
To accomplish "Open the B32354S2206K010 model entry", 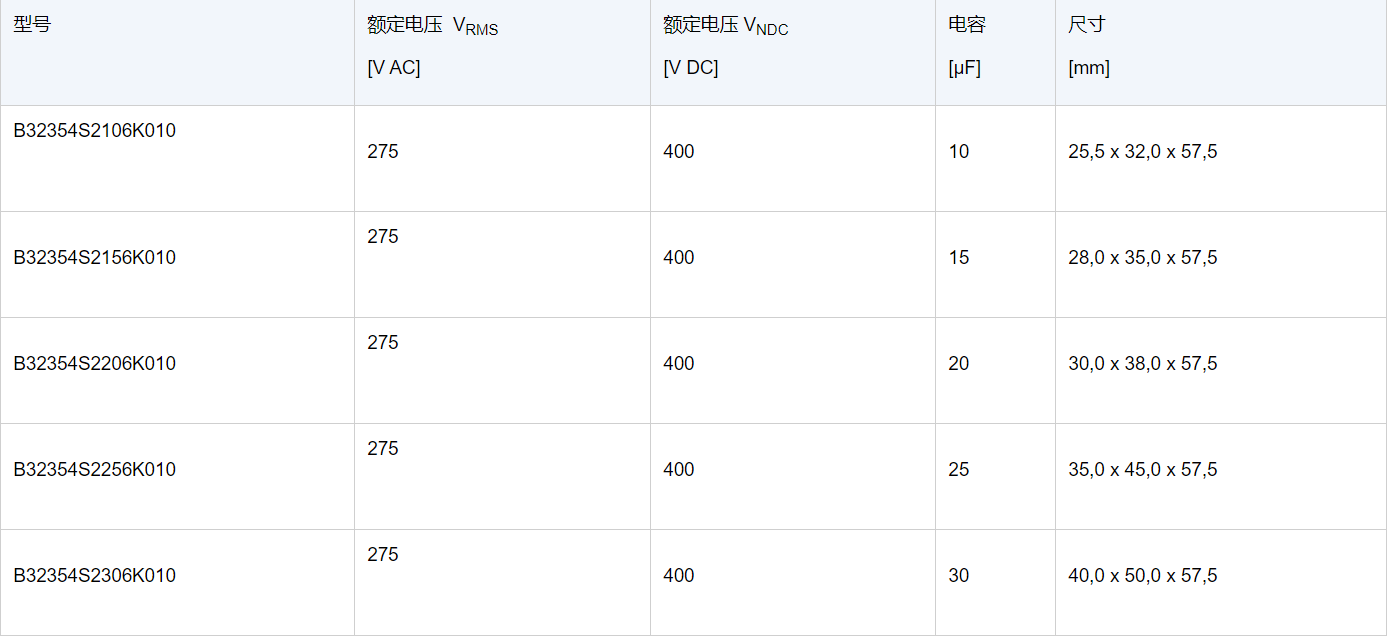I will pyautogui.click(x=94, y=364).
